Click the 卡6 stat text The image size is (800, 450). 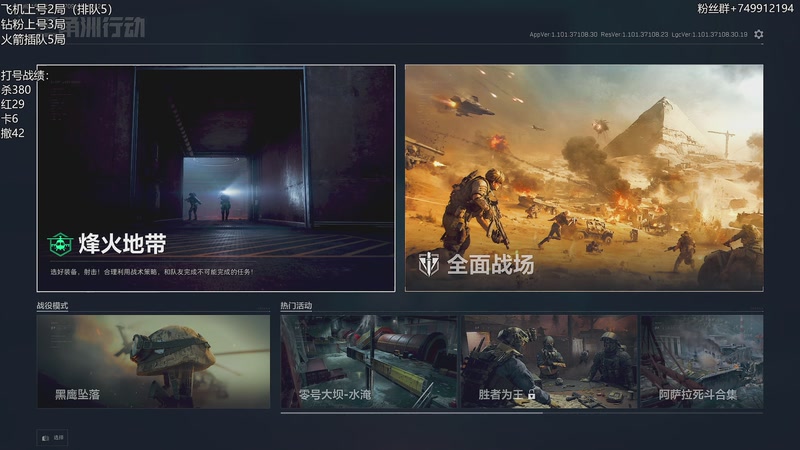tap(10, 119)
